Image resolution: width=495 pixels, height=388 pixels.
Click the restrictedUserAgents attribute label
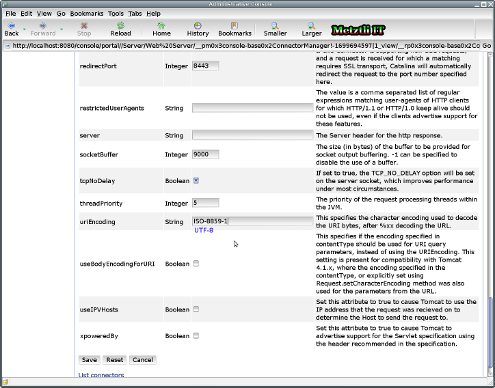point(112,108)
